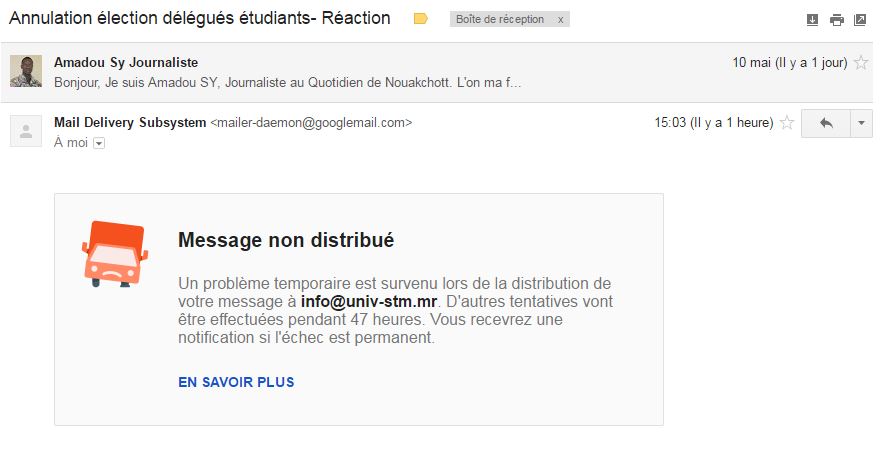Click the expand all messages icon
Image resolution: width=885 pixels, height=450 pixels.
click(812, 20)
